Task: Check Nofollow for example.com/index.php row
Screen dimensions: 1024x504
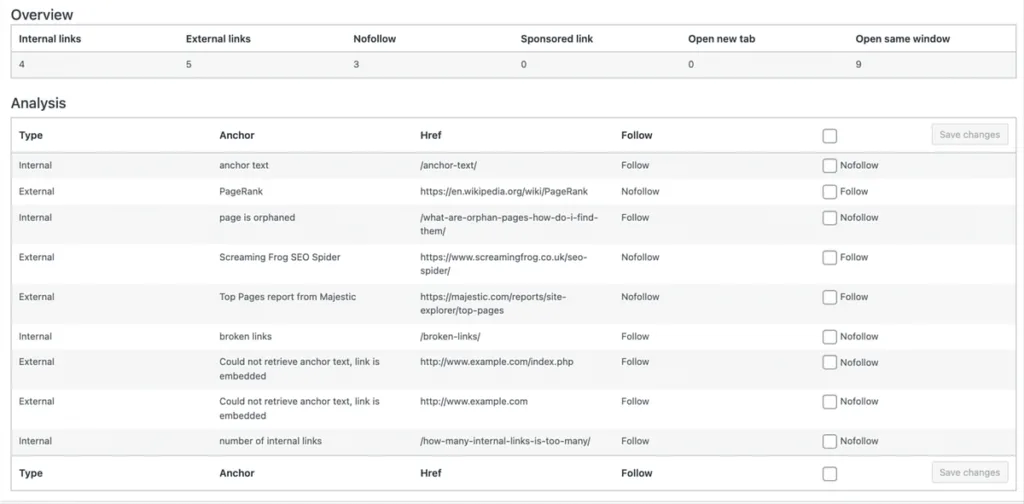Action: pyautogui.click(x=829, y=362)
